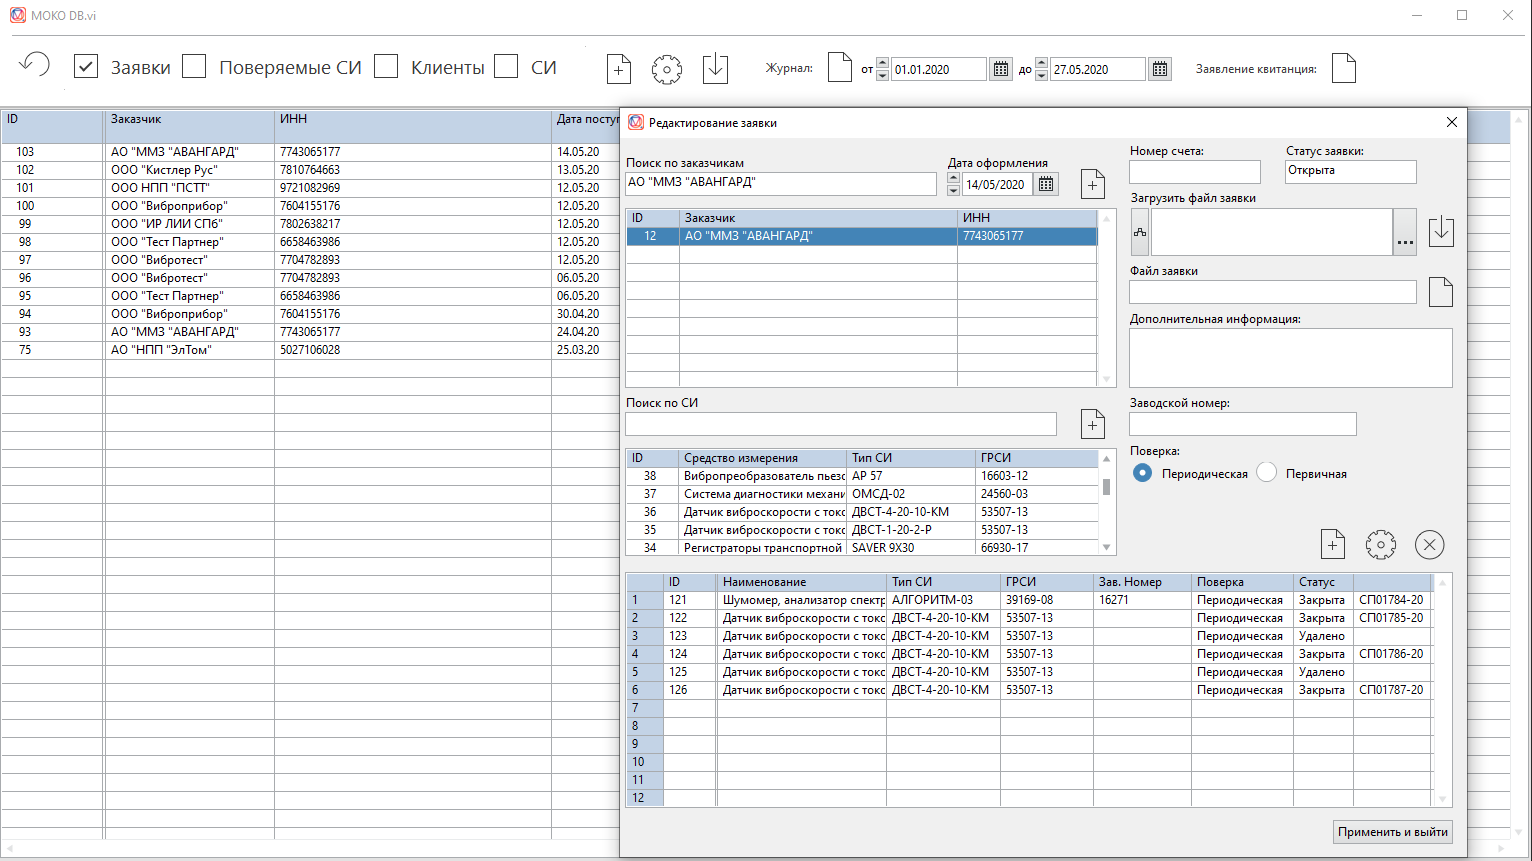Click the gear settings icon in main toolbar

[x=667, y=69]
